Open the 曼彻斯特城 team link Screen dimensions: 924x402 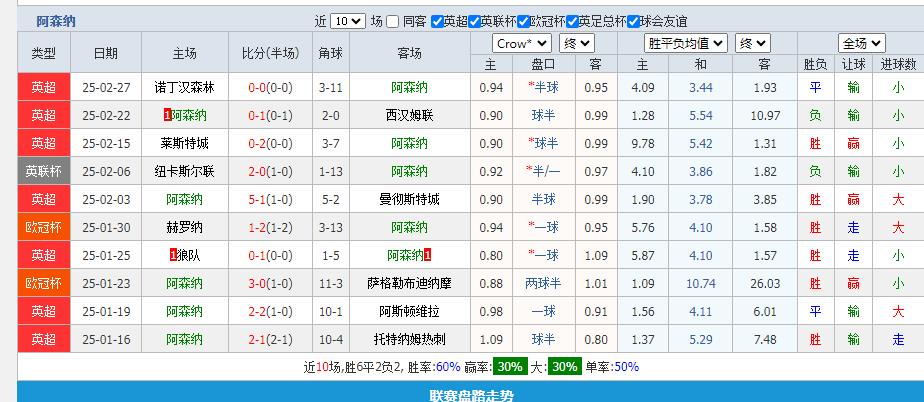point(410,199)
